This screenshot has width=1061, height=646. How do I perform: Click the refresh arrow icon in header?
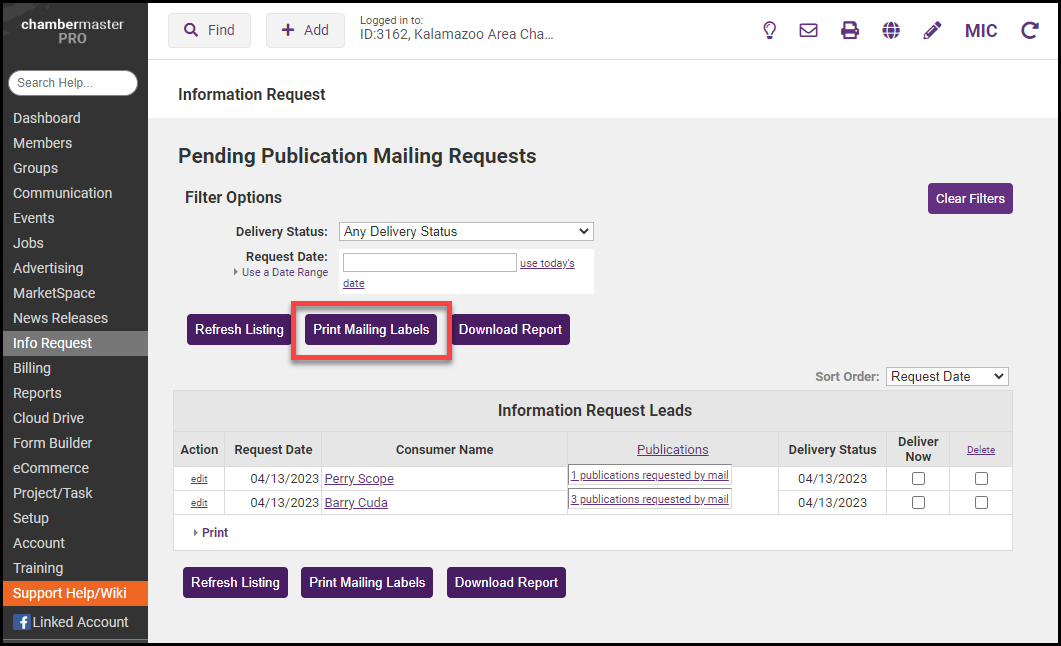(1029, 30)
